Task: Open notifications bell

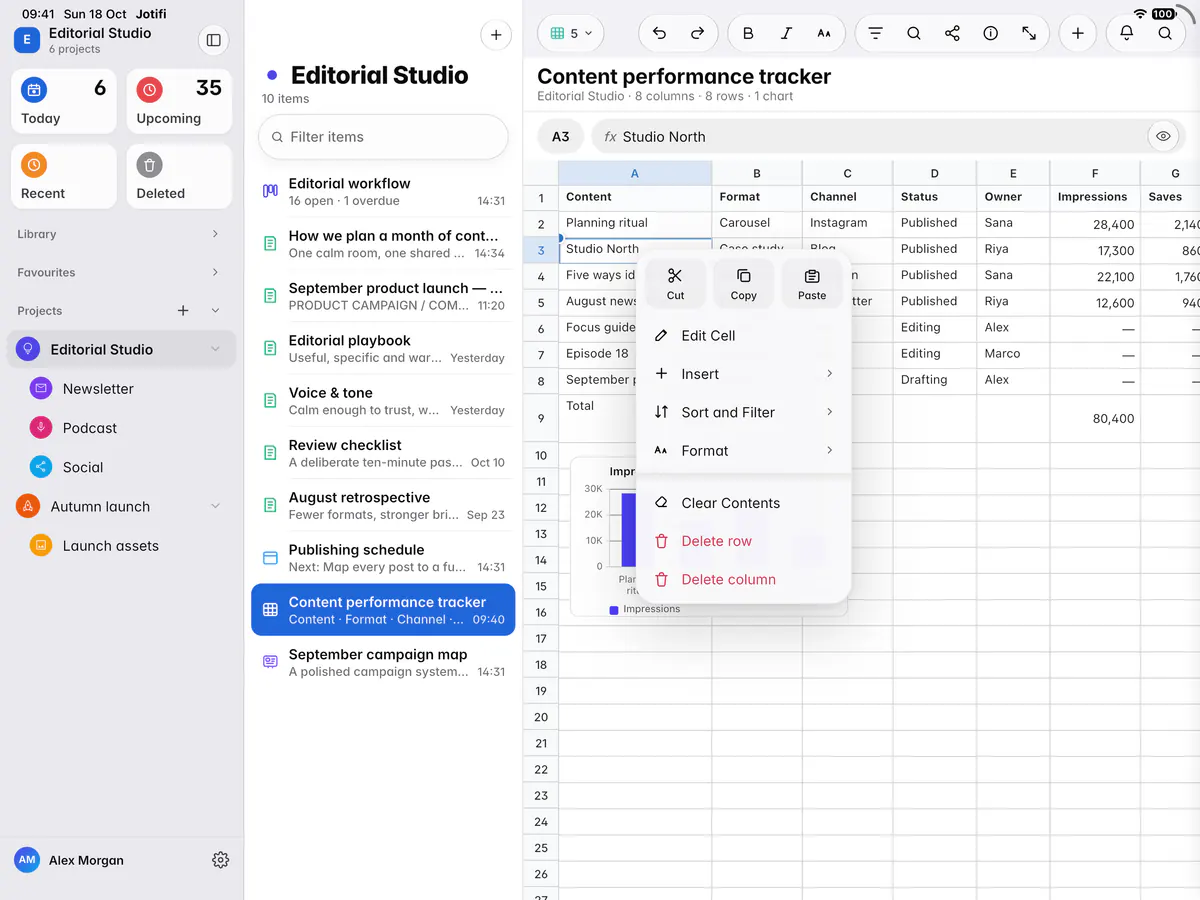Action: coord(1127,33)
